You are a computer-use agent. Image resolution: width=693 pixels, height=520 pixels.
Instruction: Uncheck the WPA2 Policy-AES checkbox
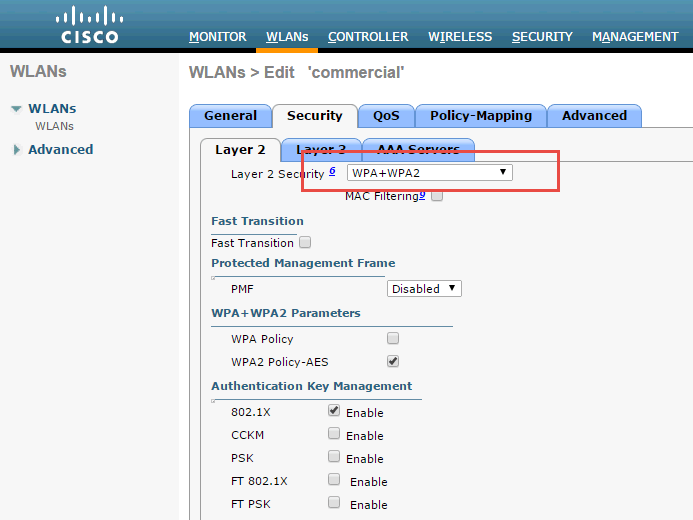point(393,361)
